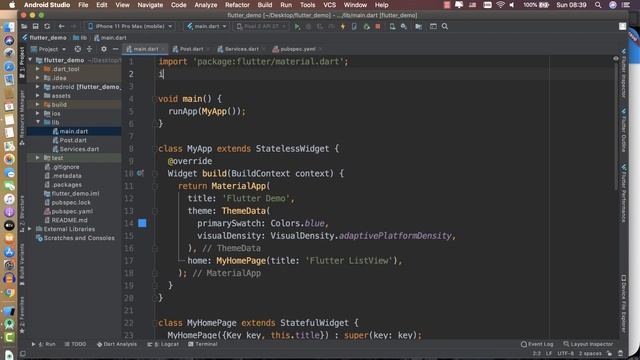This screenshot has width=640, height=360.
Task: Click the Flutter Hot Reload lightning icon
Action: point(343,27)
